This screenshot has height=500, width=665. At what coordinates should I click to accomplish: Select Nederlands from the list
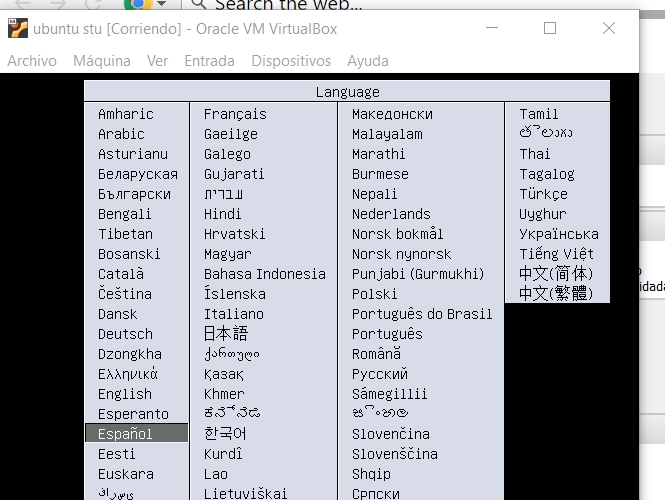(391, 214)
